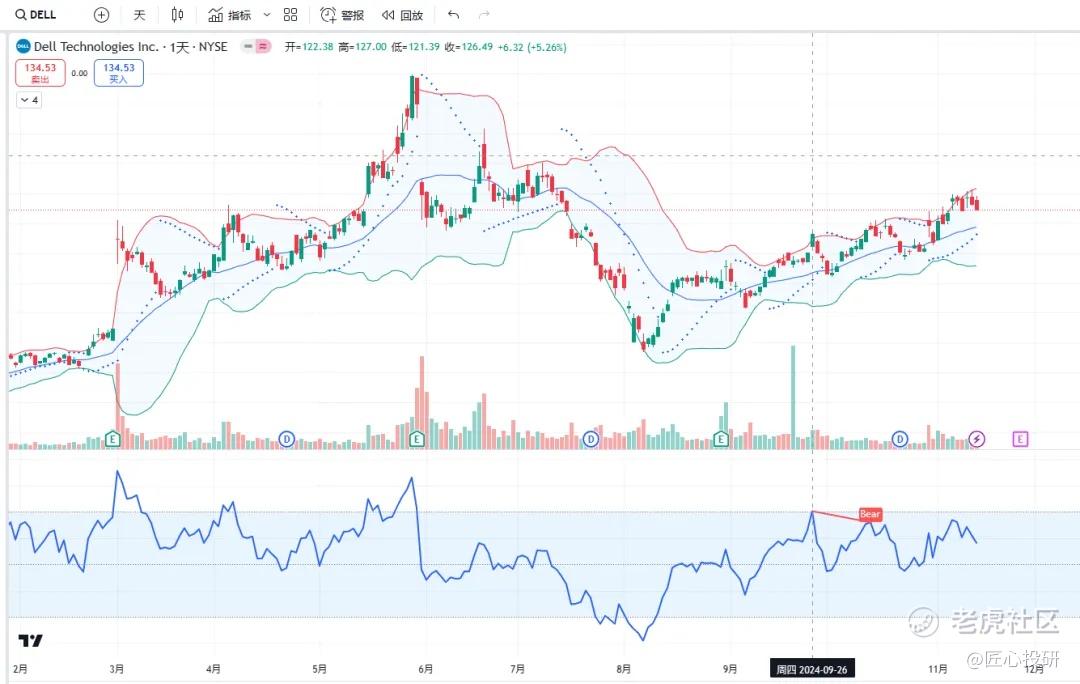Click the 7月 time axis label

click(x=517, y=669)
